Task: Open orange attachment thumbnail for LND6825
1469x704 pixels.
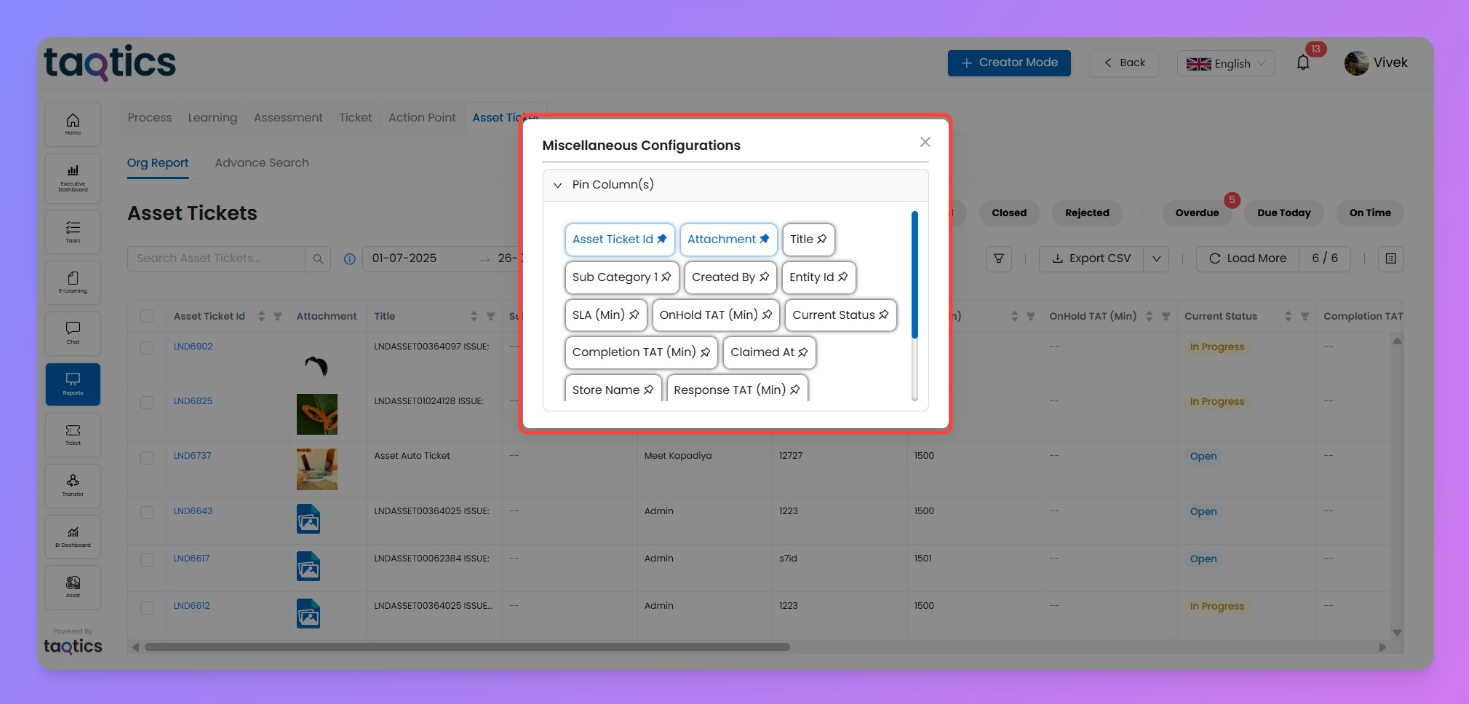Action: (x=317, y=414)
